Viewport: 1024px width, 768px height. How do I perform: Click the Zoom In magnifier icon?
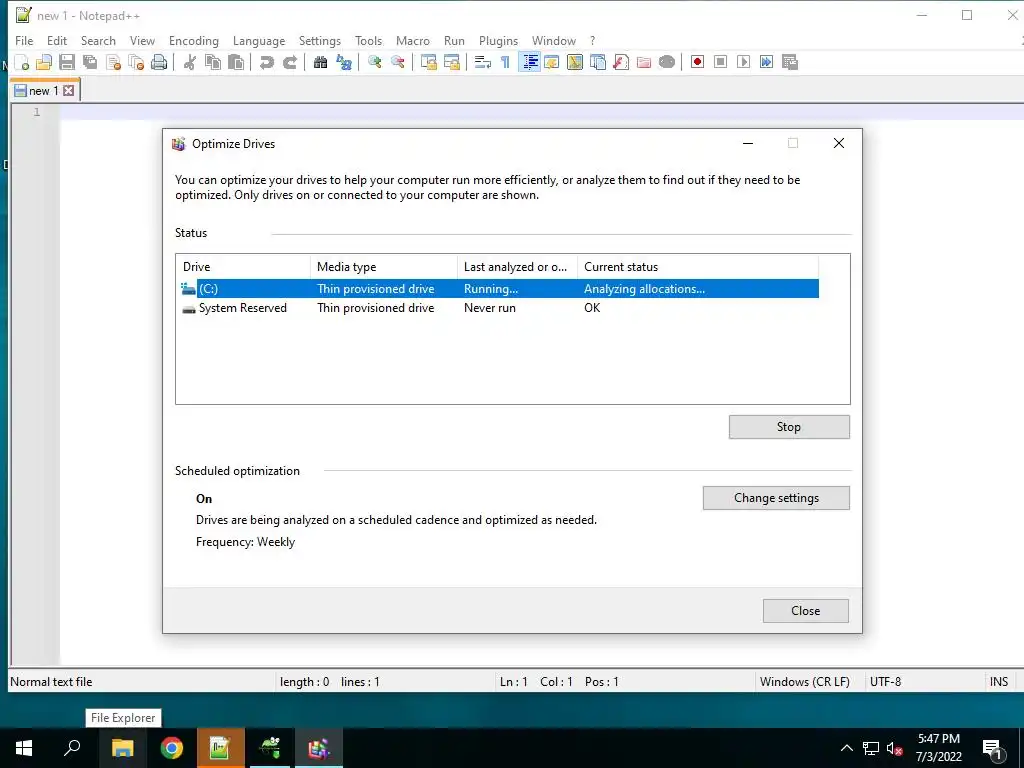point(374,63)
